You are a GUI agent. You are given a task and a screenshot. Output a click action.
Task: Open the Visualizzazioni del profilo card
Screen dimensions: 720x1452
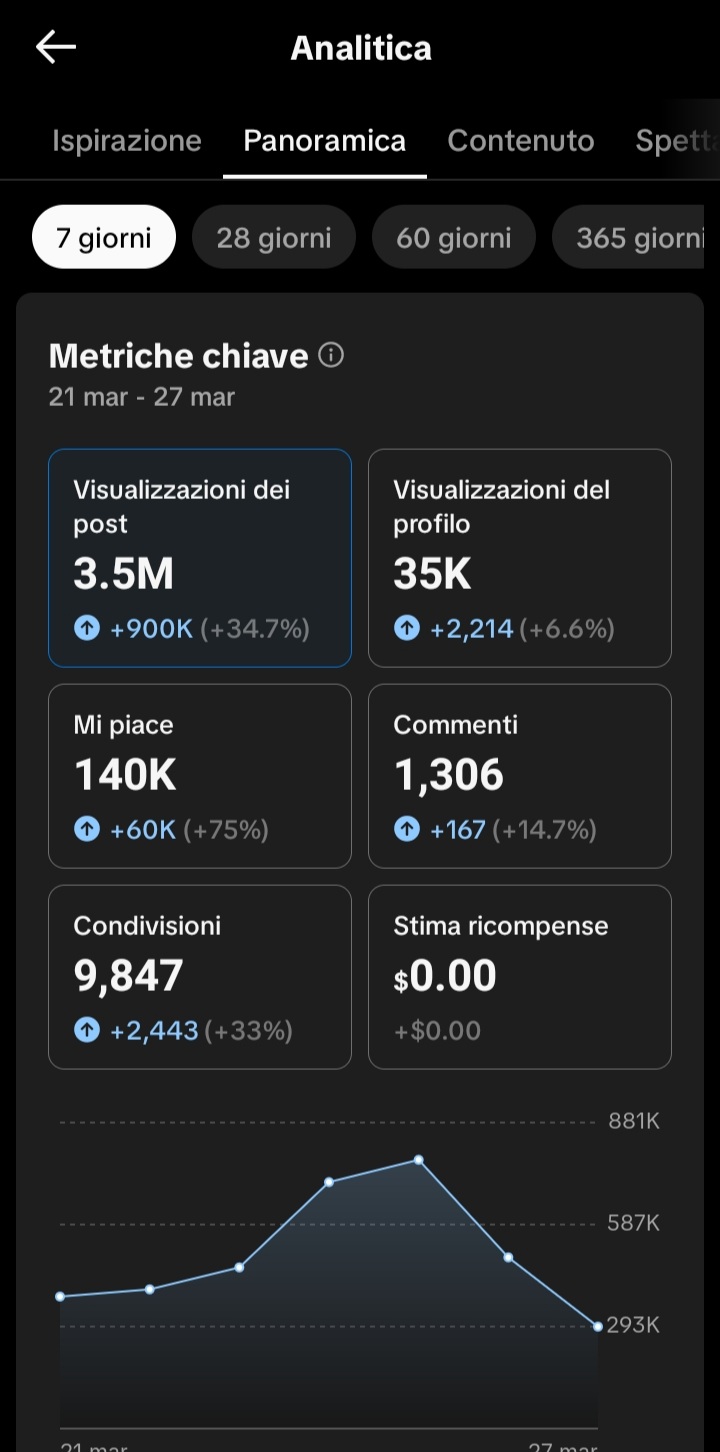520,557
